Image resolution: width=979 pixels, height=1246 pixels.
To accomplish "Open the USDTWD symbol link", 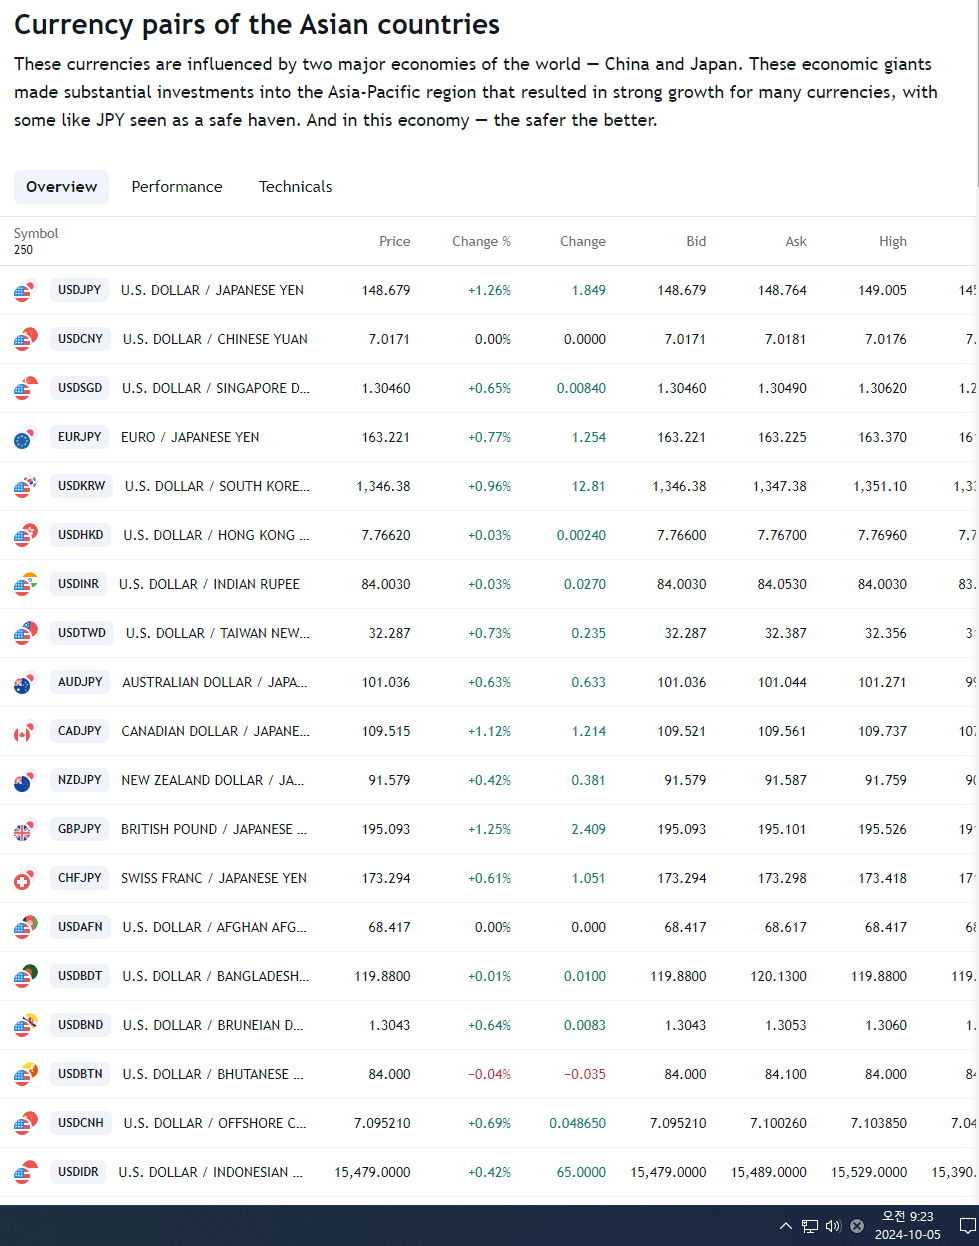I will click(82, 633).
